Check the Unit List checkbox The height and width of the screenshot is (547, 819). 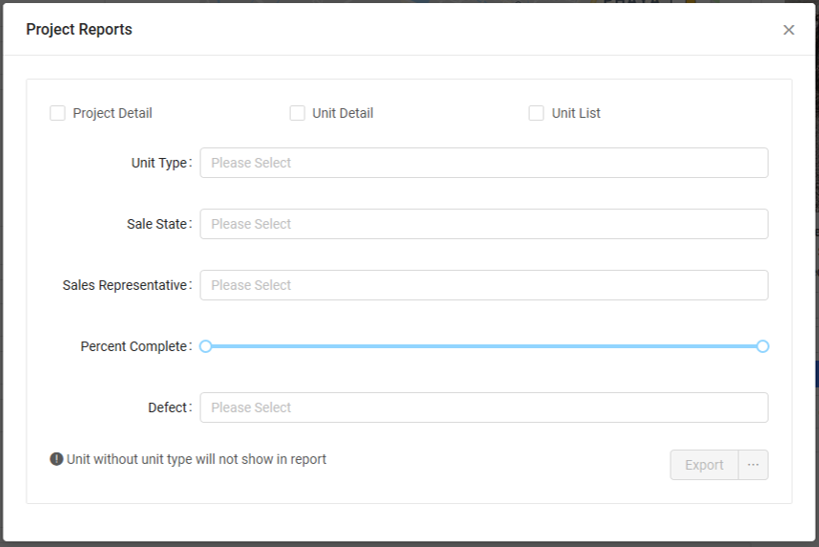click(536, 113)
